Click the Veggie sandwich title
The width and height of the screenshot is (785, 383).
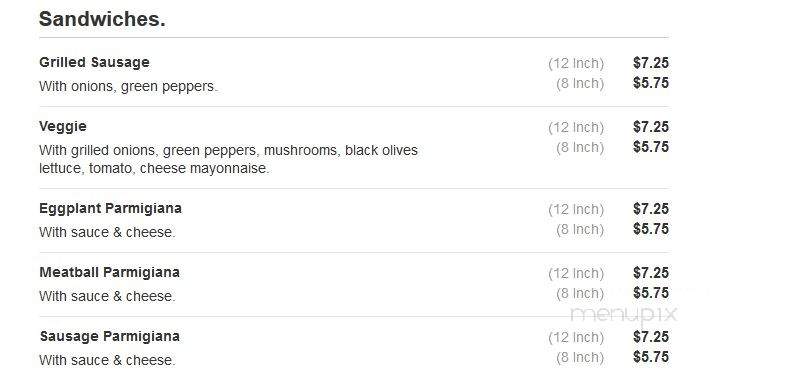click(x=63, y=127)
